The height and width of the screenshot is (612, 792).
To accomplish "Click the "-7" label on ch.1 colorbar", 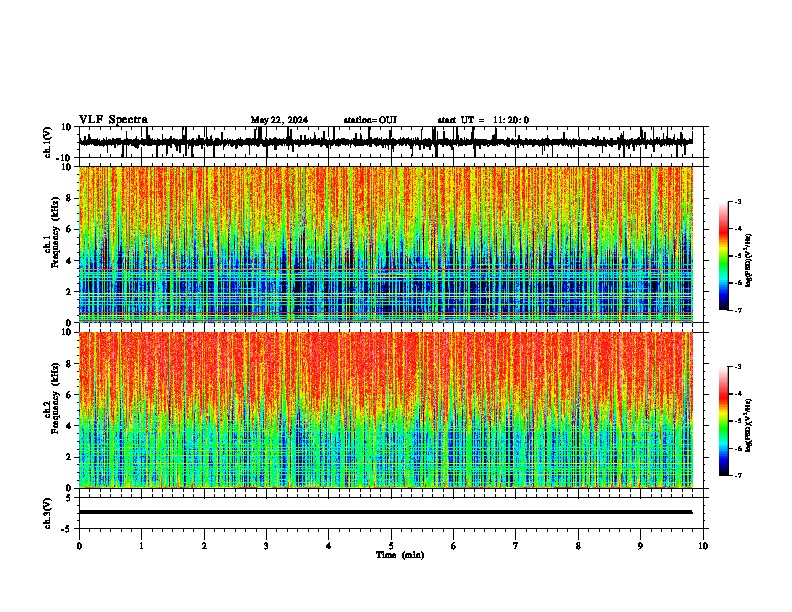I will coord(737,310).
